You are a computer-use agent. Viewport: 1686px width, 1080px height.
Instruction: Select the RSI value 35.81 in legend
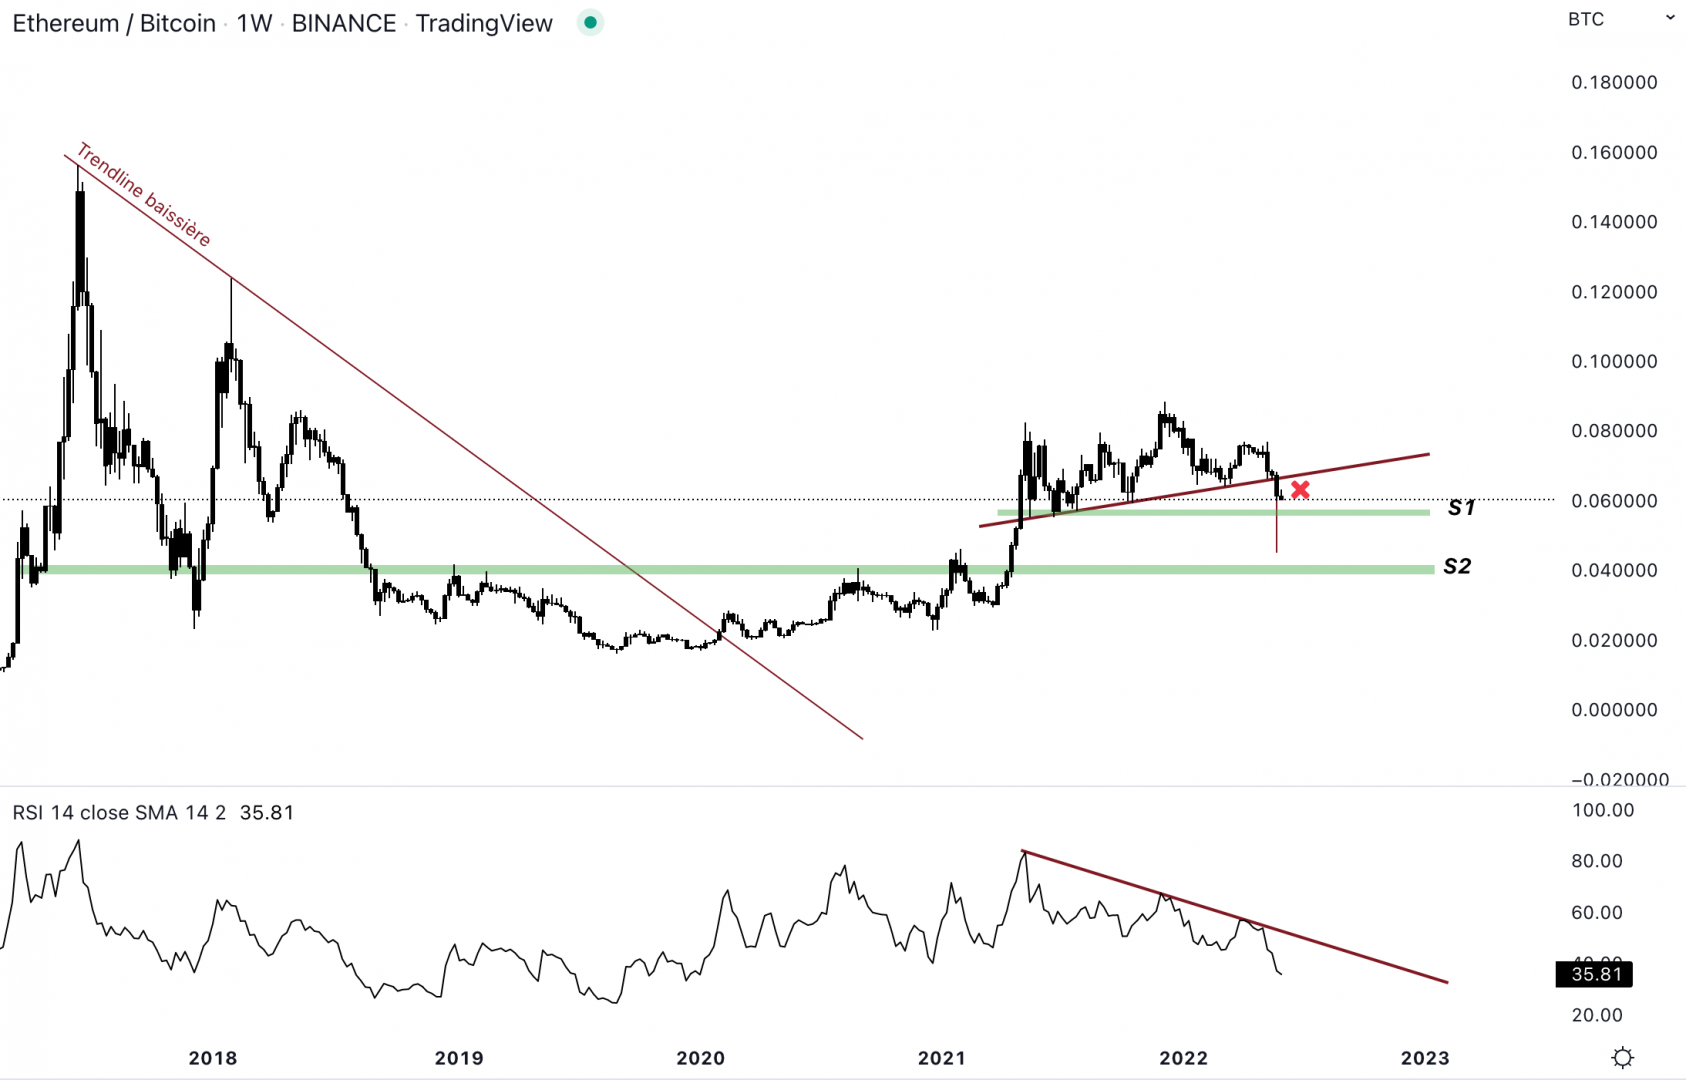point(267,812)
